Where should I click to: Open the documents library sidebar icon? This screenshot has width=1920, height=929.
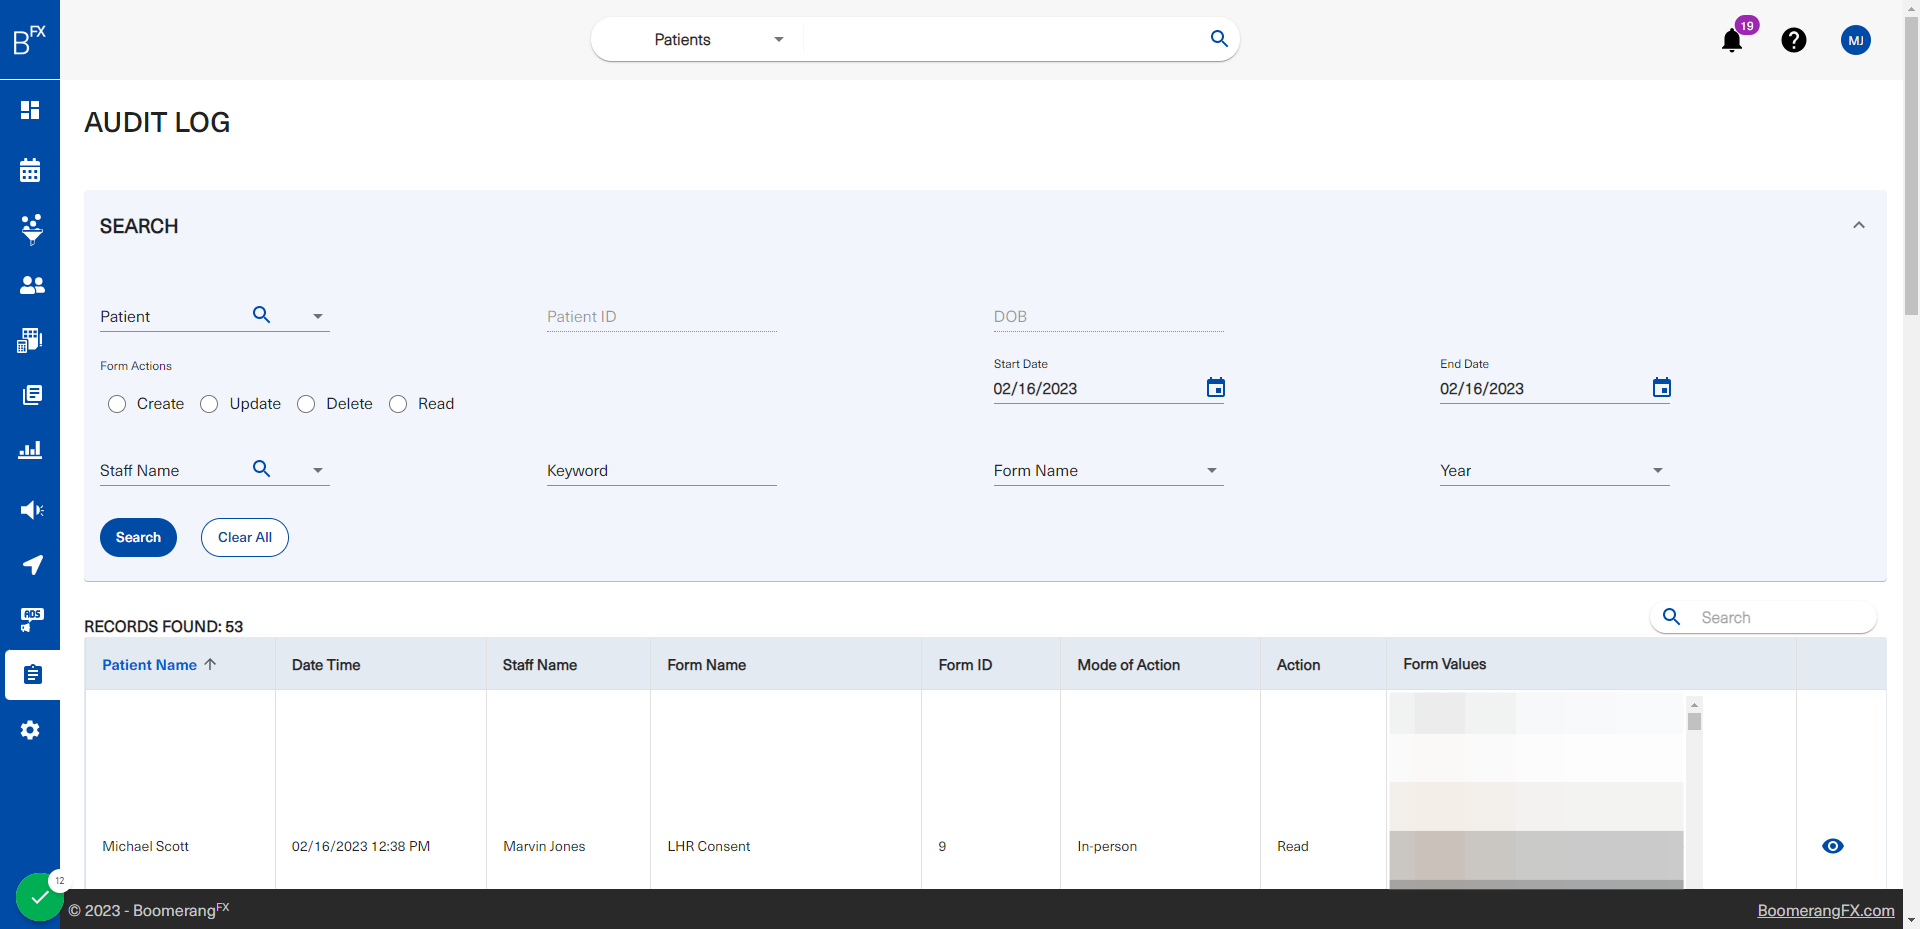[32, 395]
